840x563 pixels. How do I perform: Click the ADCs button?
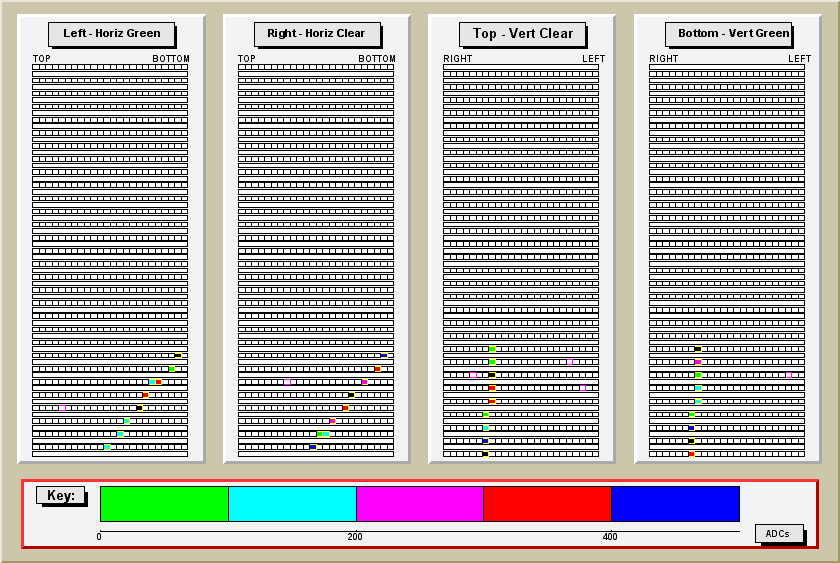point(779,533)
